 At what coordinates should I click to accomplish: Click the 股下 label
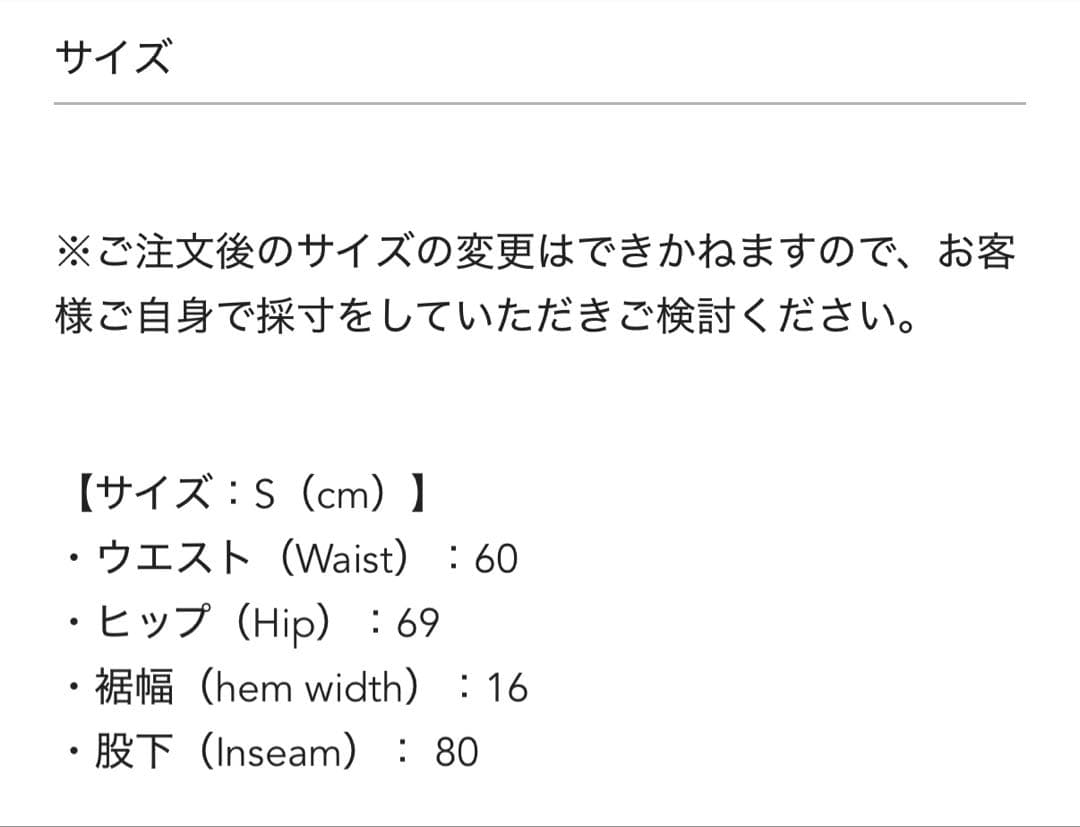(x=134, y=752)
